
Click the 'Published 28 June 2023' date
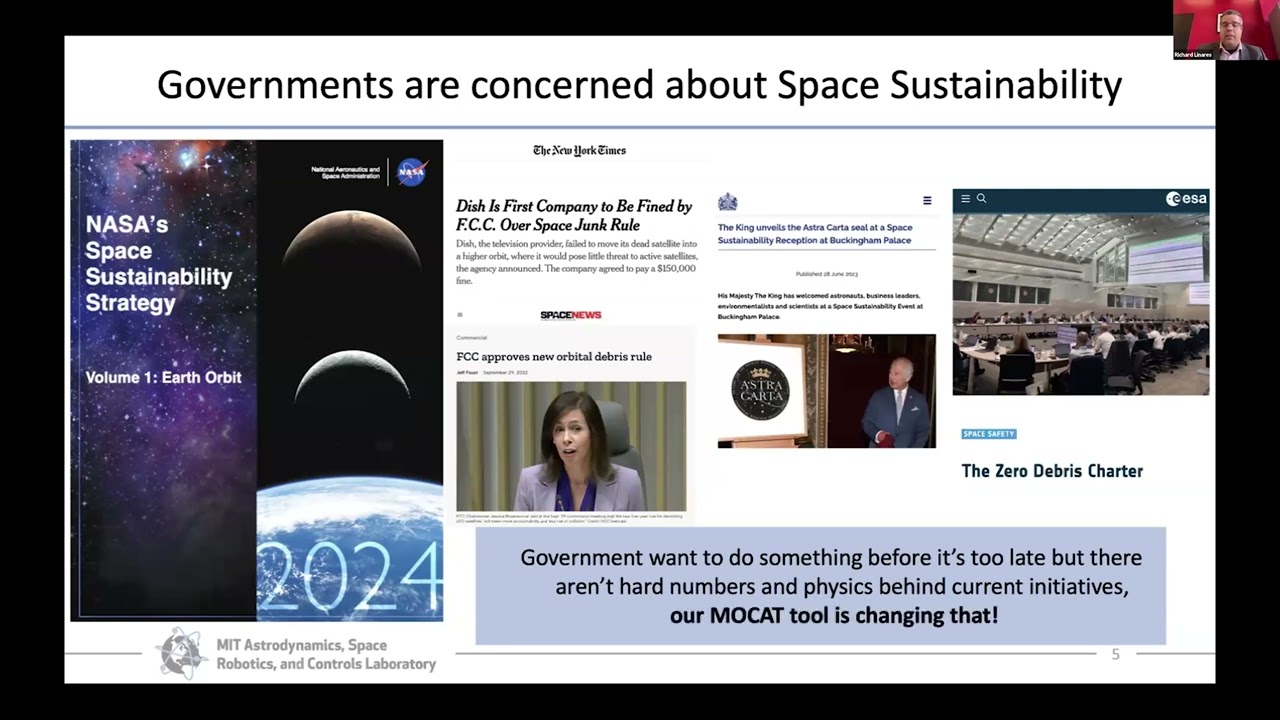coord(827,274)
